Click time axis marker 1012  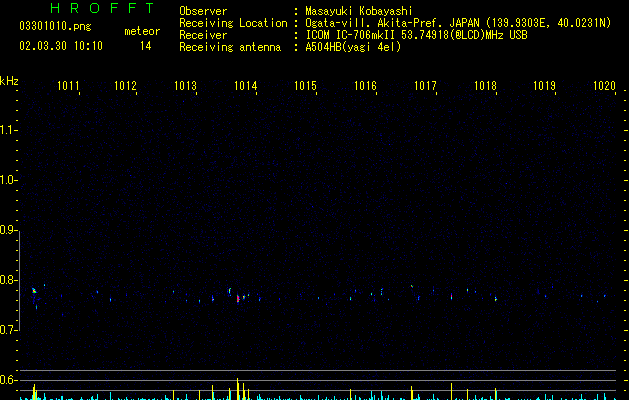click(126, 85)
